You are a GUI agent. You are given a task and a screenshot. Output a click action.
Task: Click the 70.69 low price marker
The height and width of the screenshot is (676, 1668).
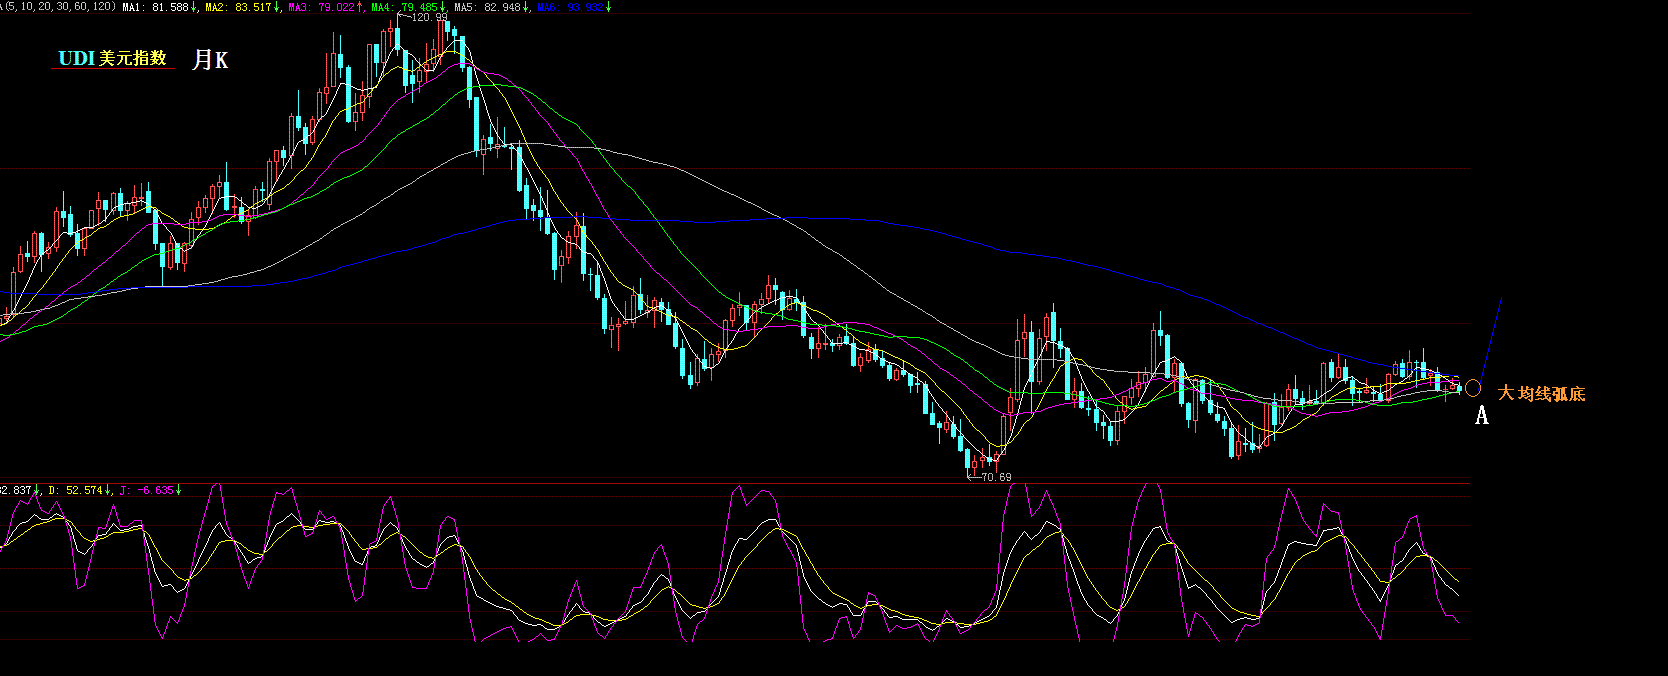(995, 478)
